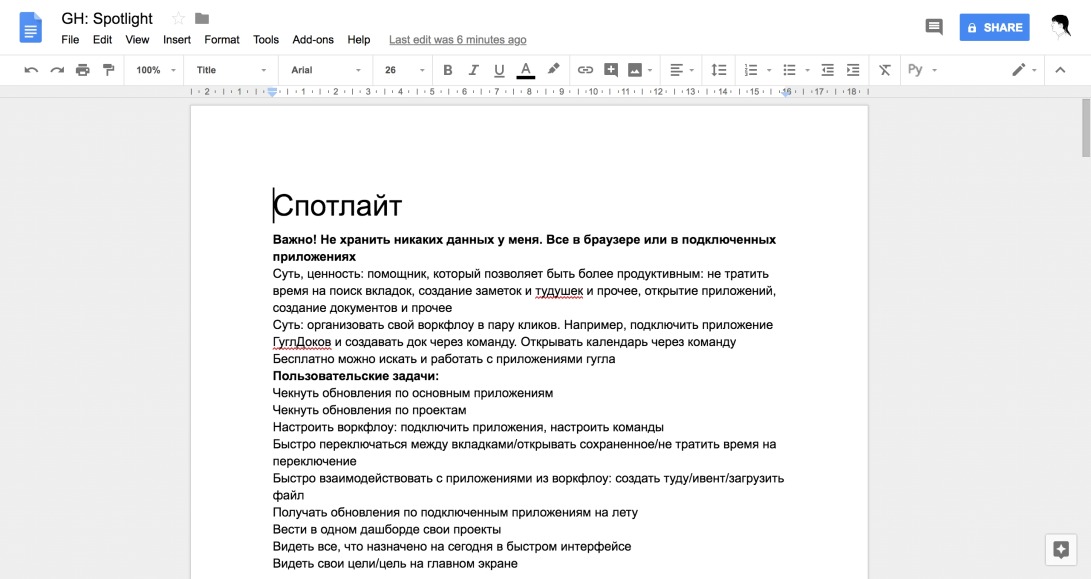This screenshot has width=1091, height=579.
Task: Expand the alignment options arrow
Action: pyautogui.click(x=692, y=70)
